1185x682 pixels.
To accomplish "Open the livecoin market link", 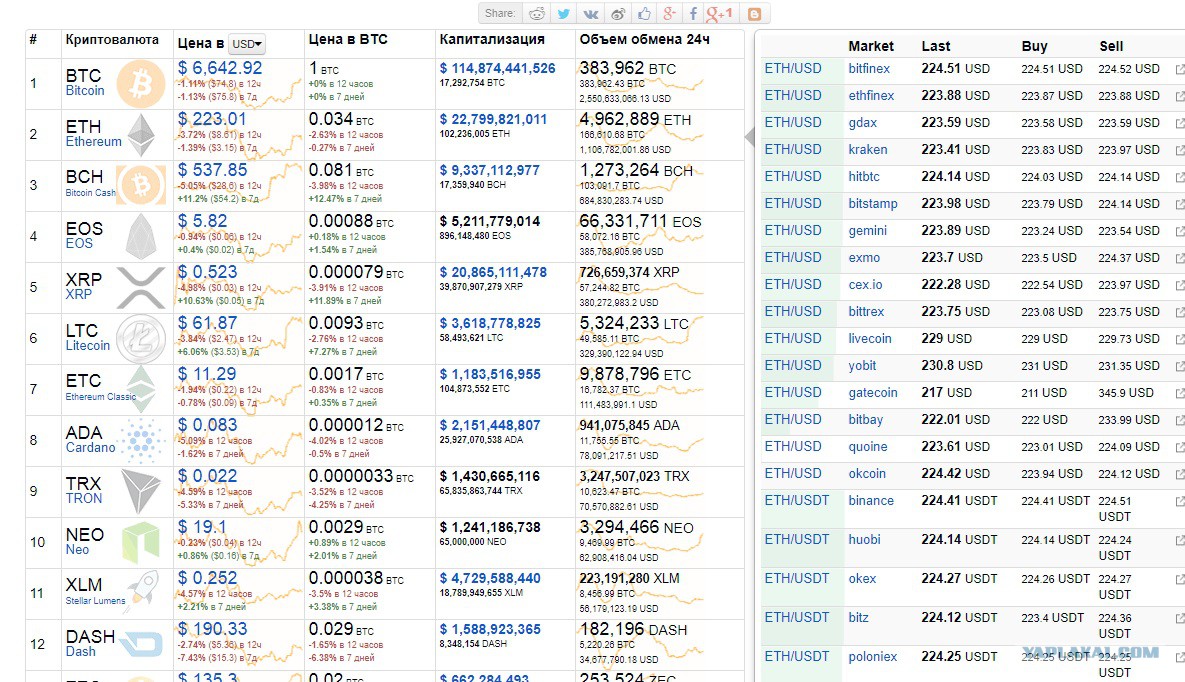I will coord(870,339).
